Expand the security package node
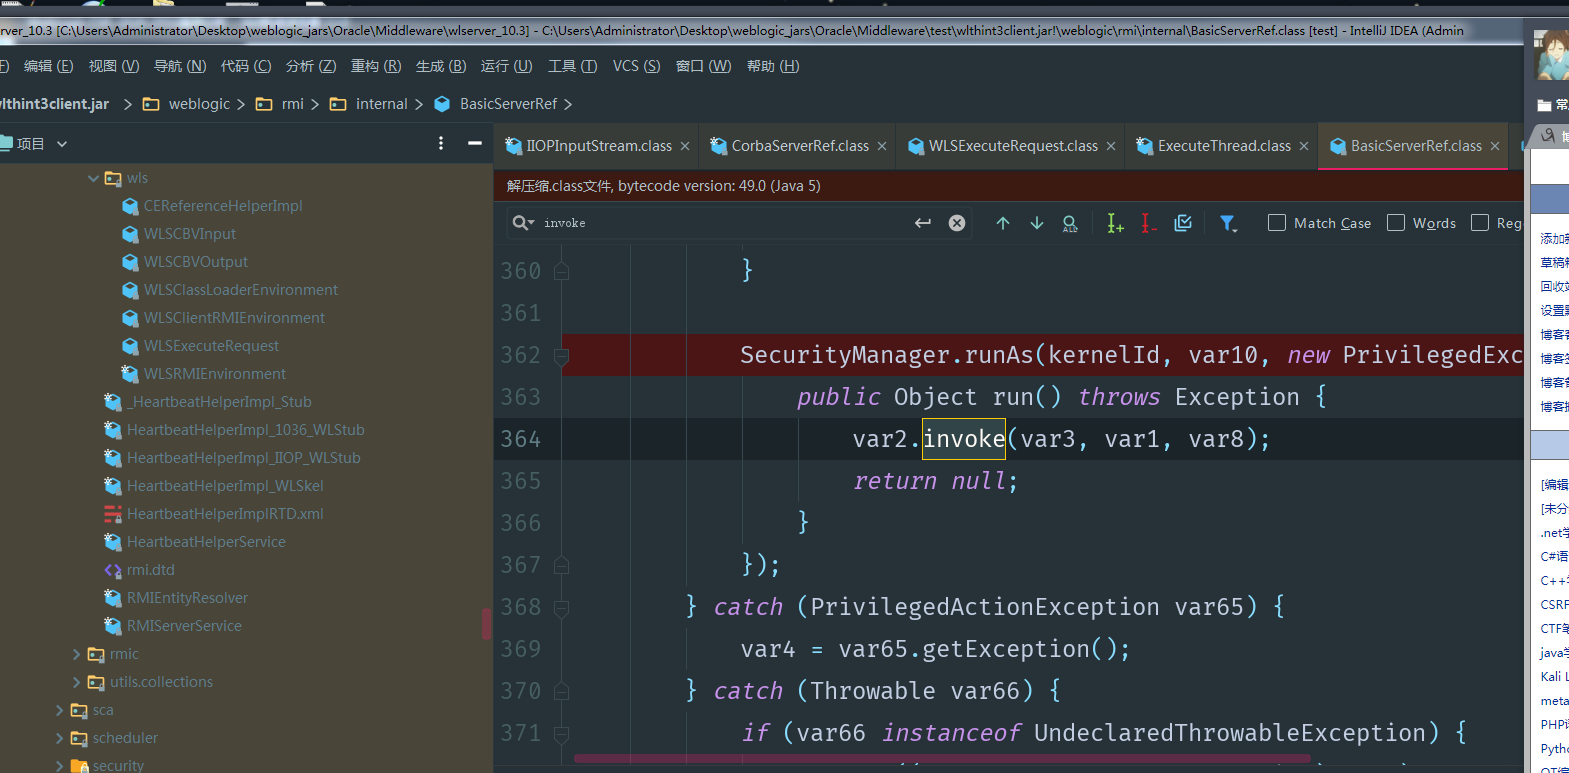 [59, 765]
